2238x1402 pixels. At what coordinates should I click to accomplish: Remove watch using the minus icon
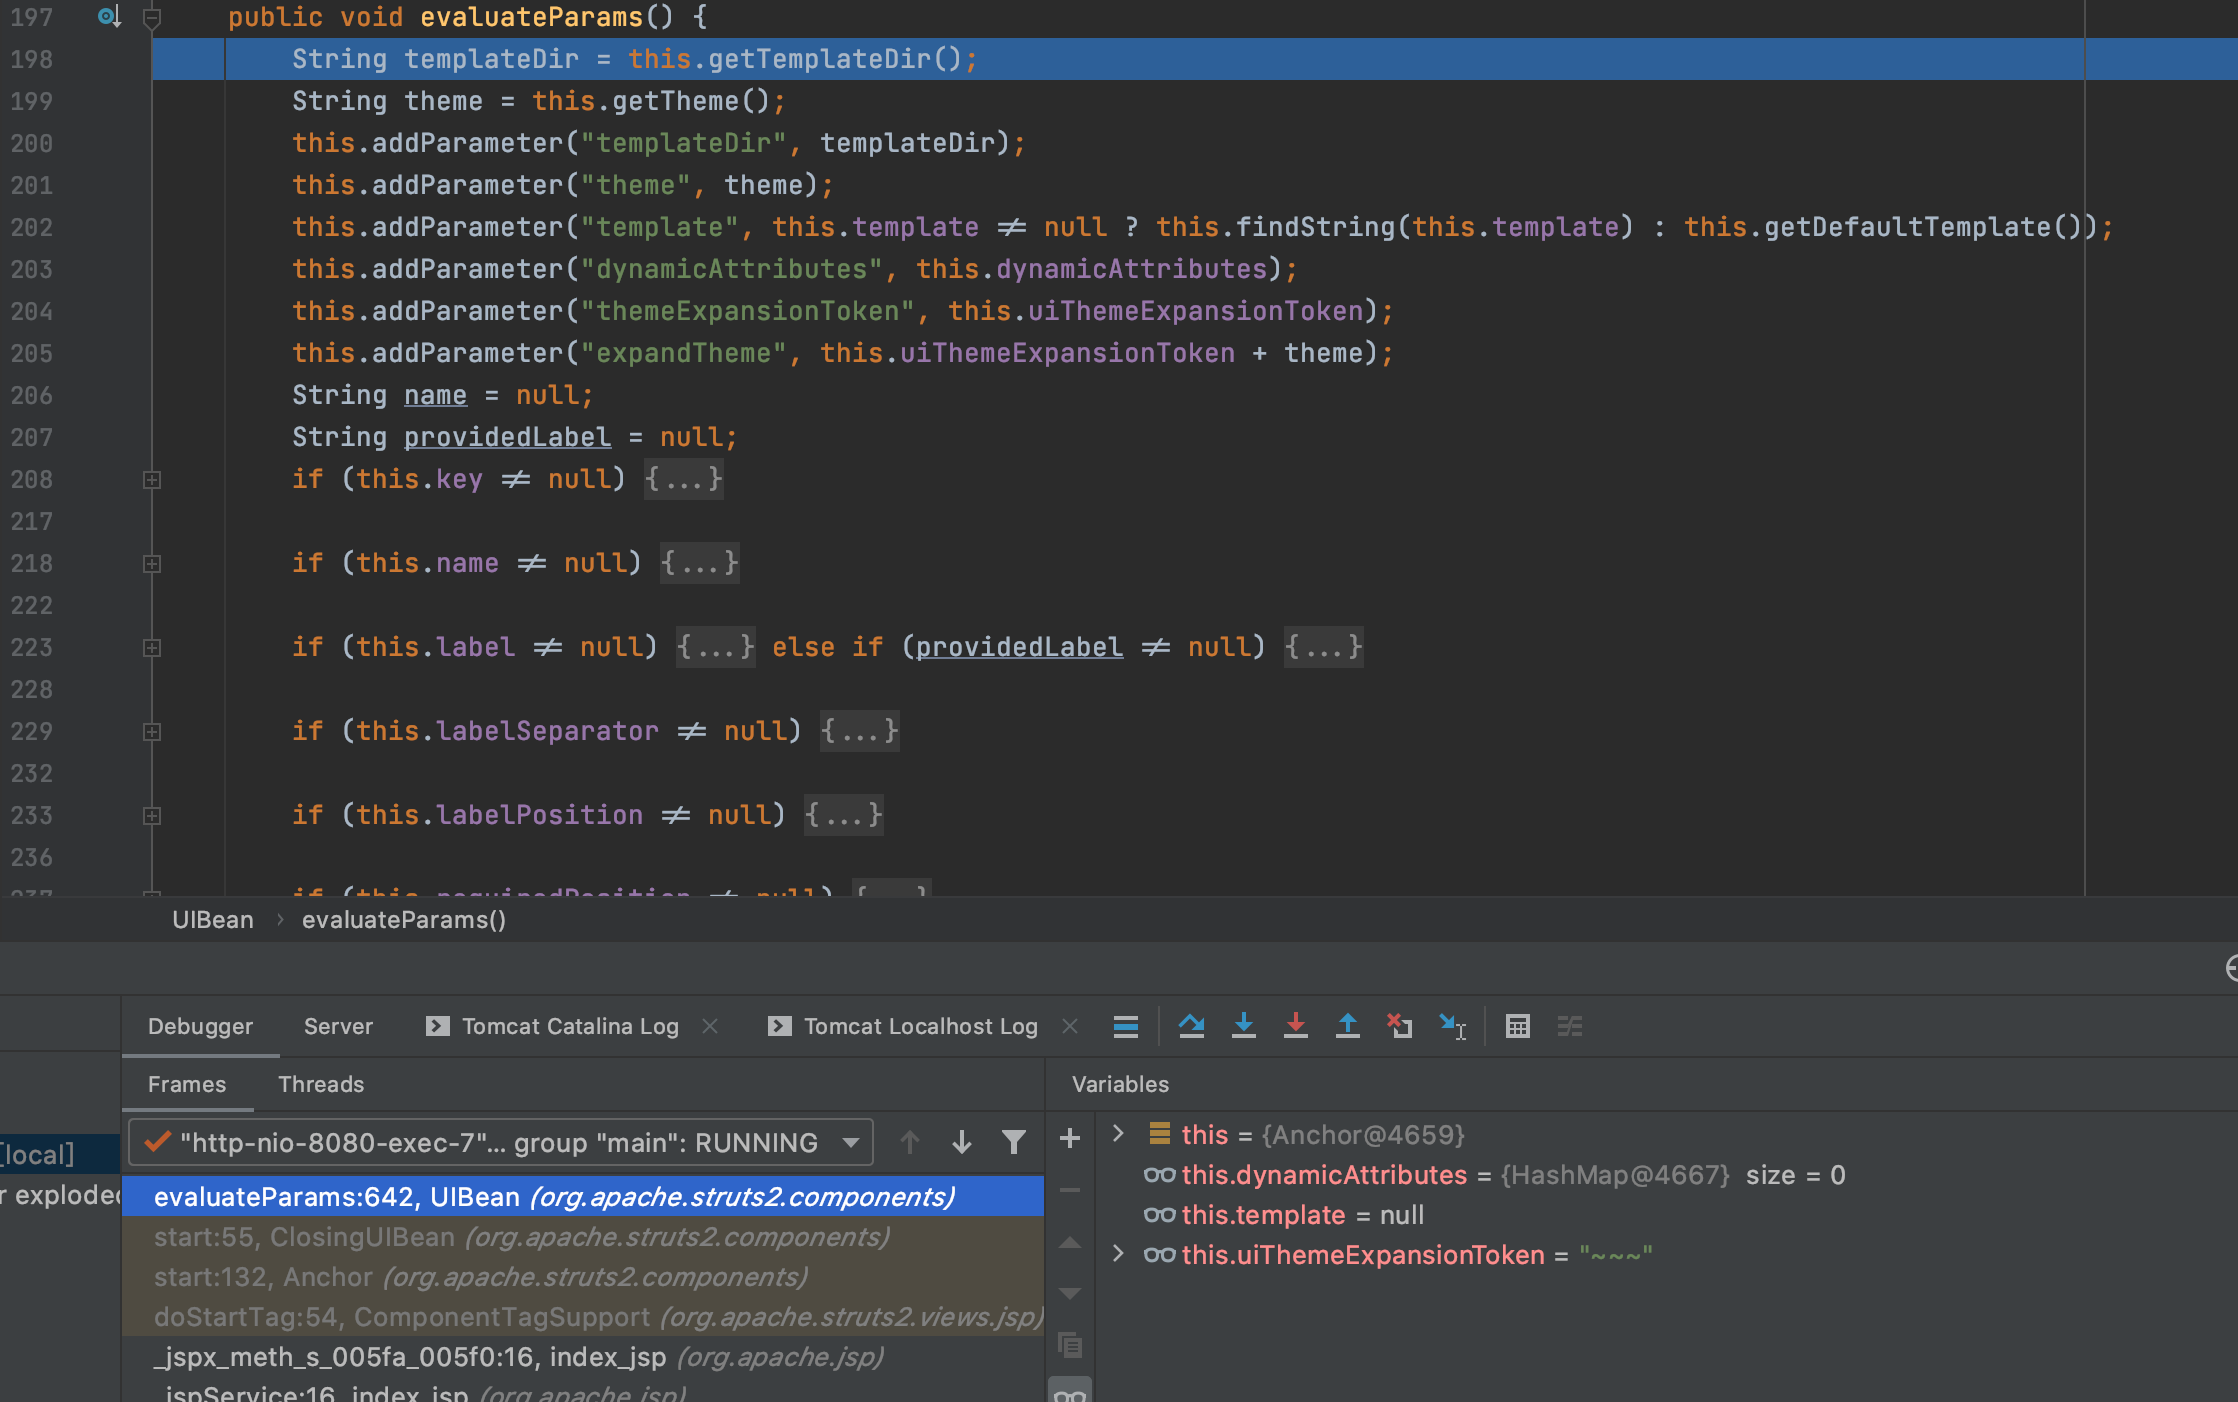coord(1069,1190)
